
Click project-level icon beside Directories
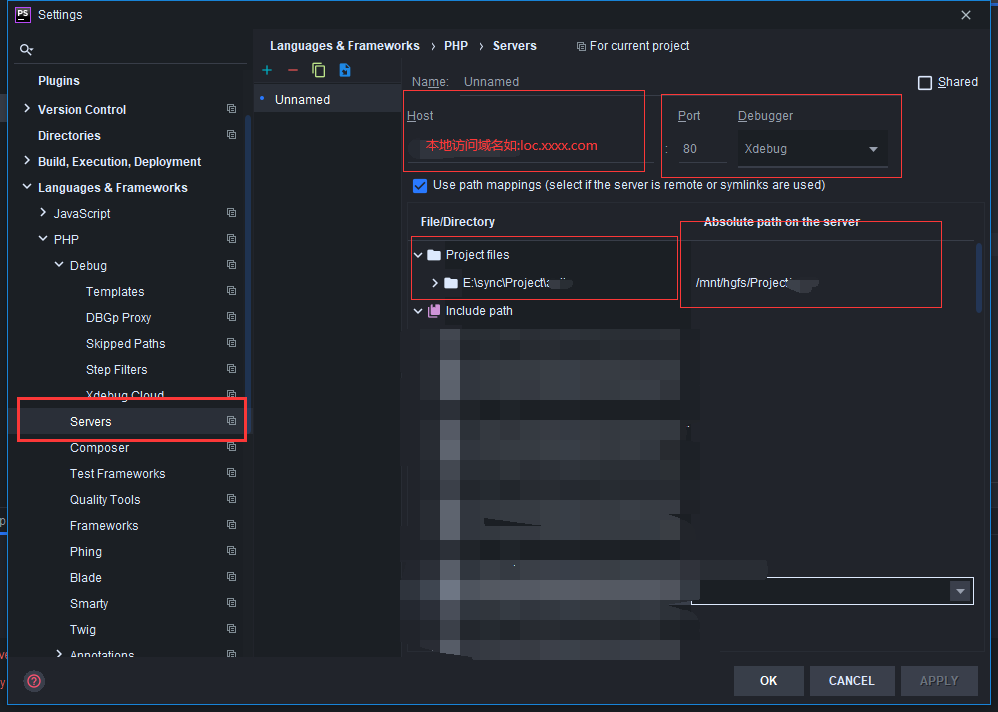(x=232, y=135)
